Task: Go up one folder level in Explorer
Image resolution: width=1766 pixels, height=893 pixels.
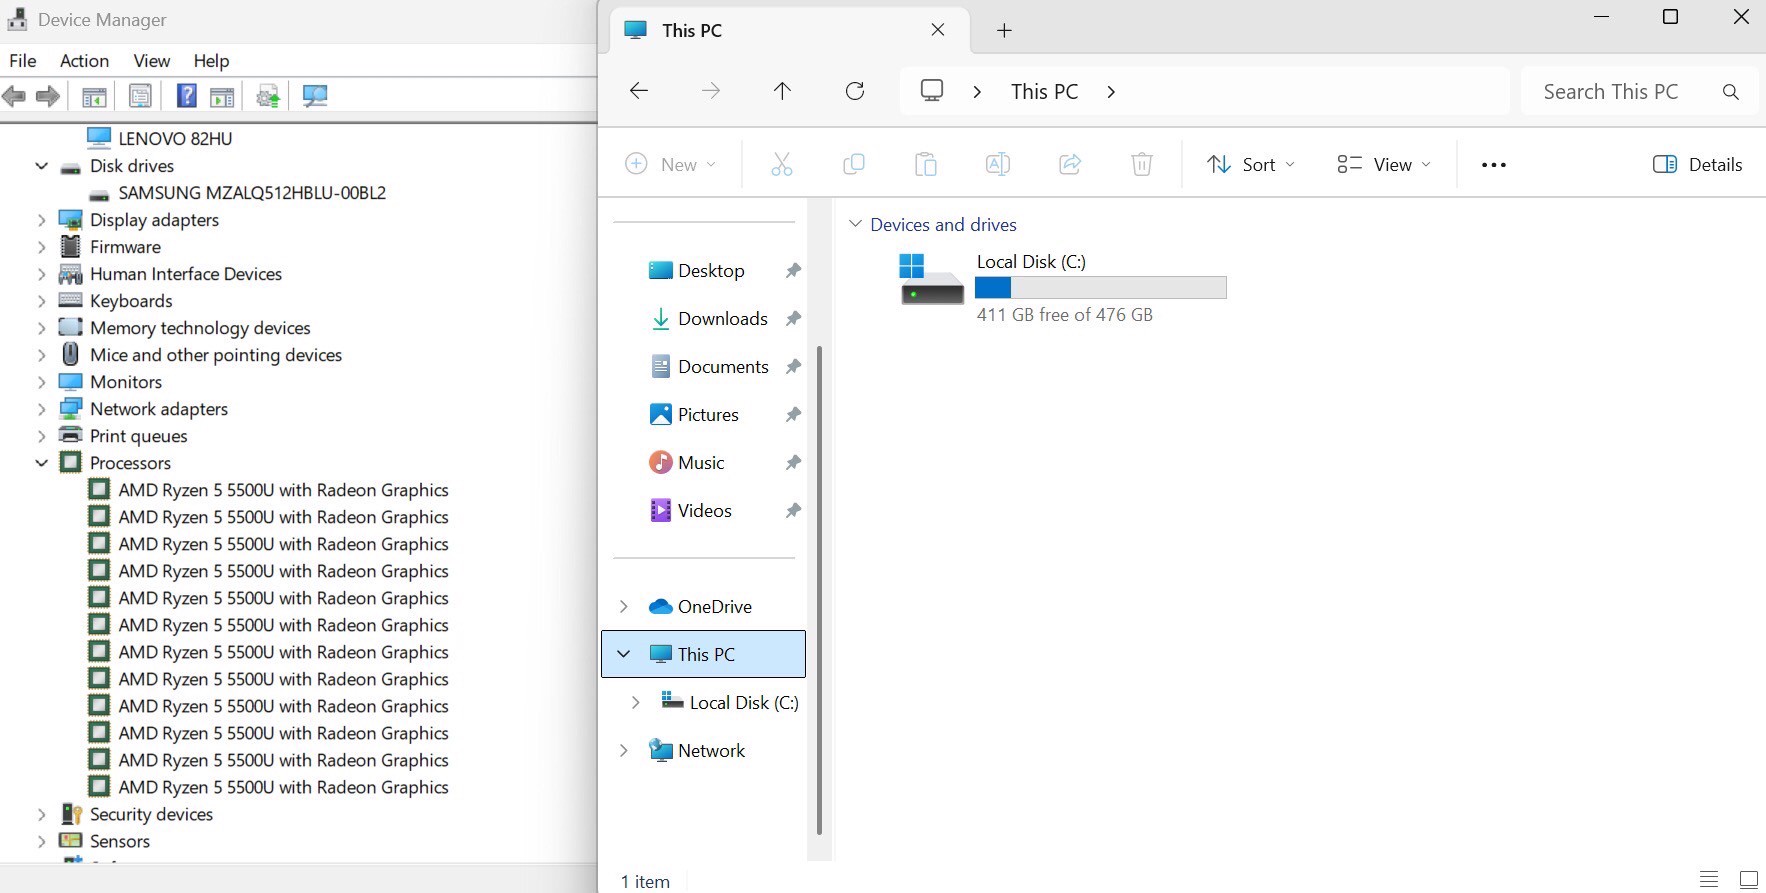Action: tap(782, 91)
